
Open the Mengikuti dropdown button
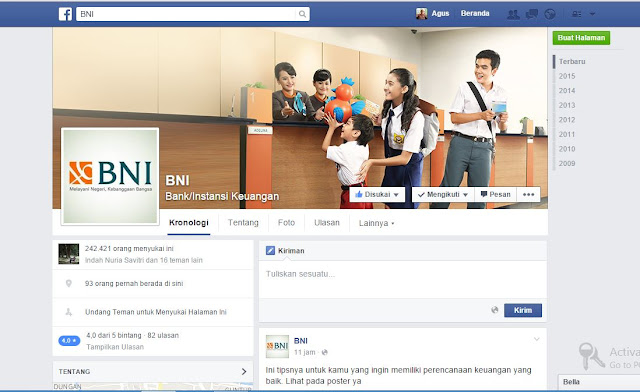tap(443, 194)
